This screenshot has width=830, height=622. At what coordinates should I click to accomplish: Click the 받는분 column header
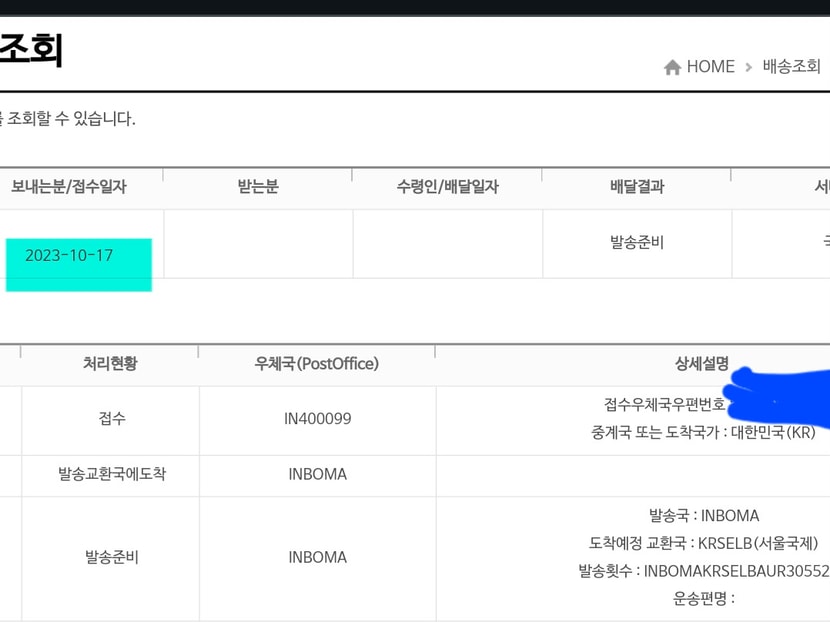click(x=258, y=187)
